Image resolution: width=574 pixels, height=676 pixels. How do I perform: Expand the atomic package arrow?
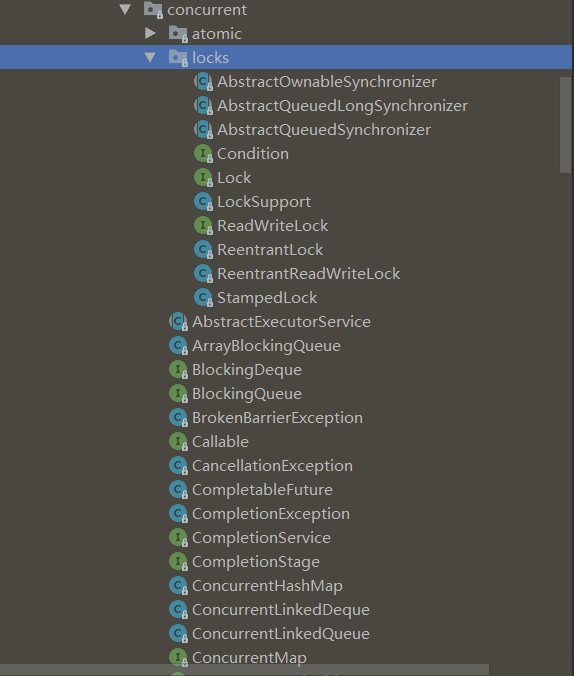coord(150,33)
